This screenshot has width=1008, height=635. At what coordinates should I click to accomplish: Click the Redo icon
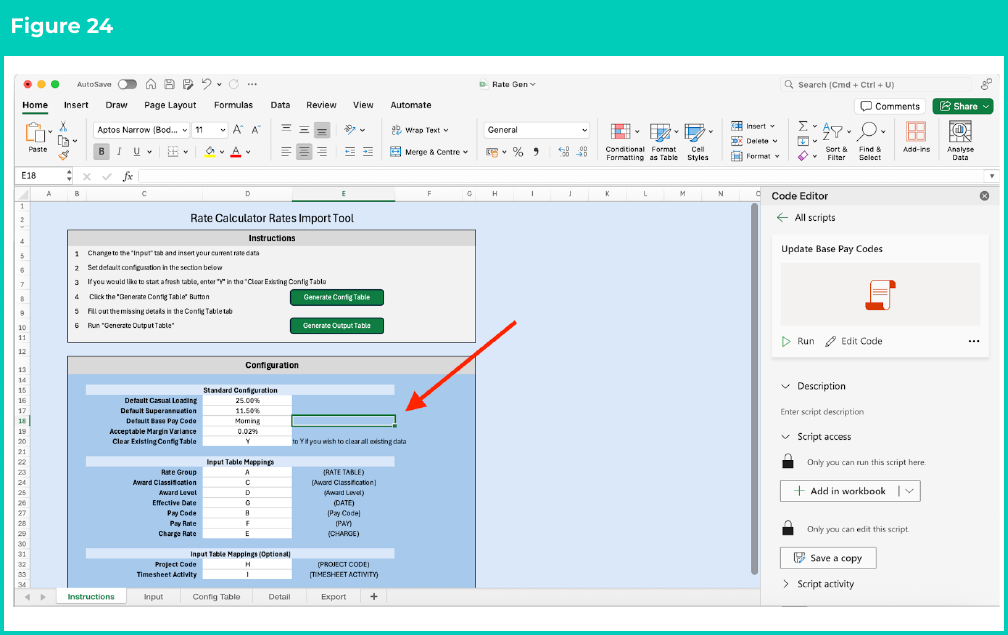[x=234, y=84]
